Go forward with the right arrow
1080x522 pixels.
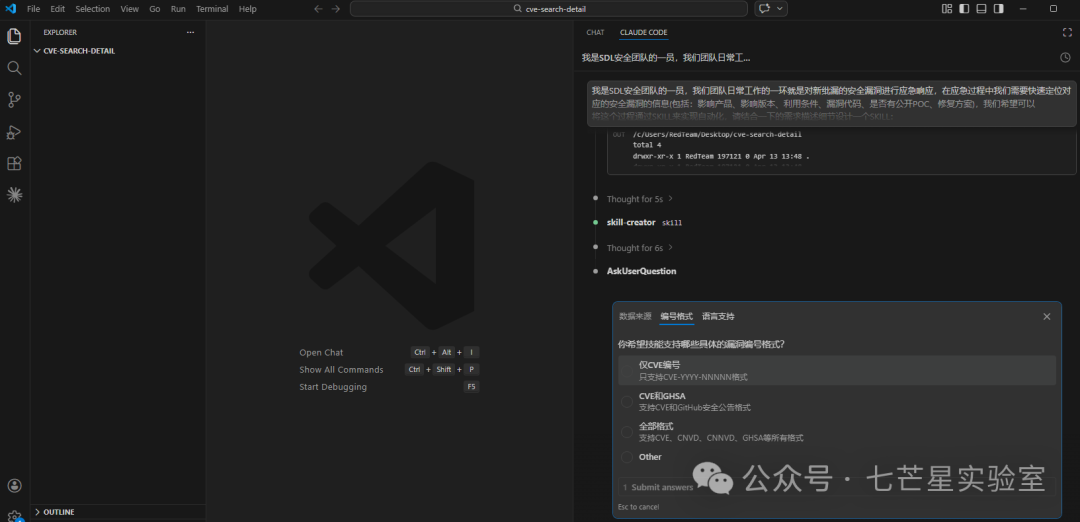pos(335,9)
